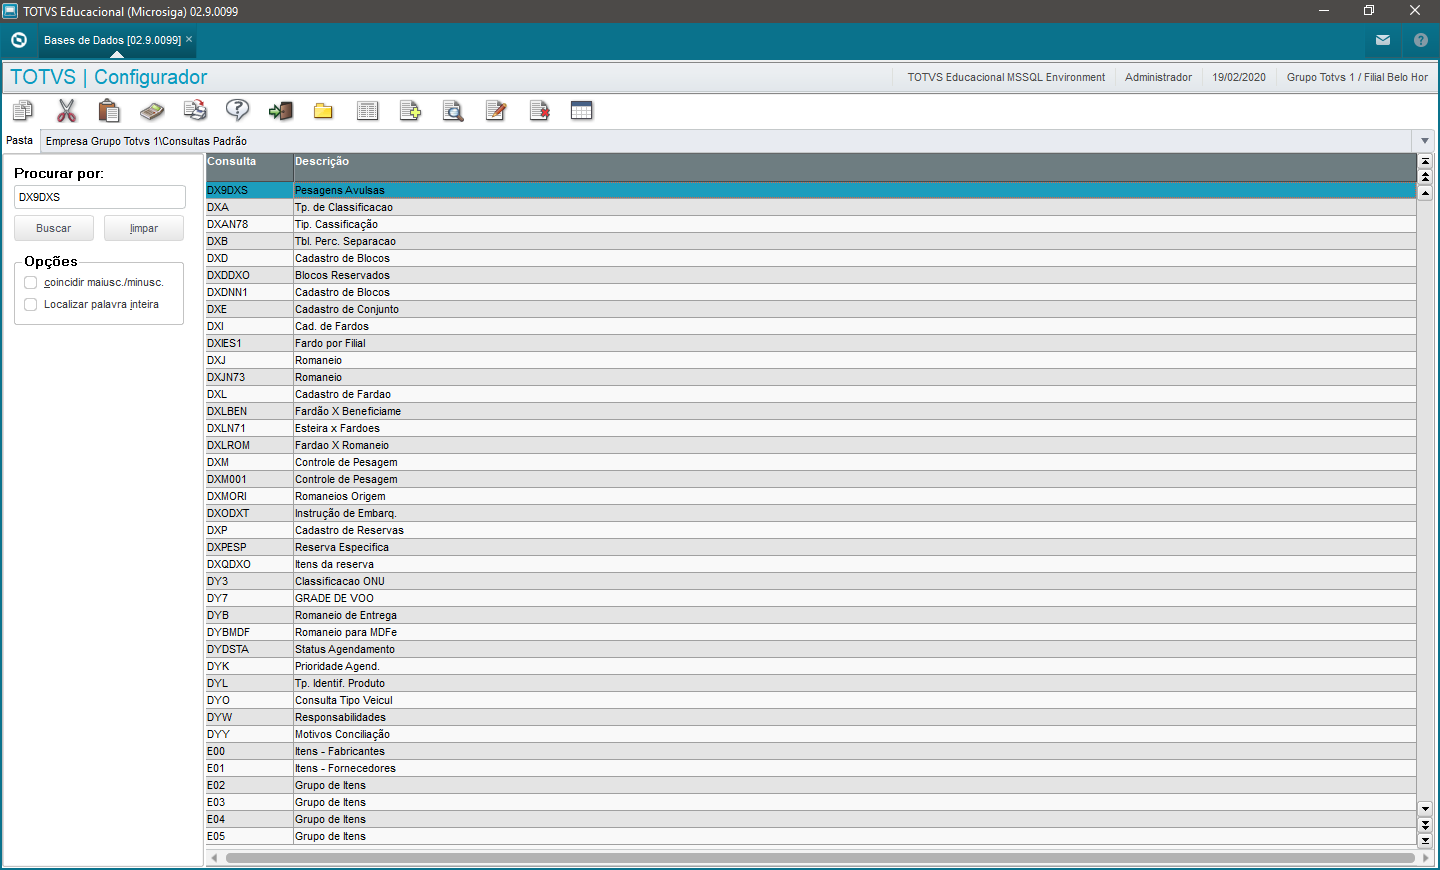The width and height of the screenshot is (1440, 870).
Task: Delete record with red X document icon
Action: click(539, 110)
